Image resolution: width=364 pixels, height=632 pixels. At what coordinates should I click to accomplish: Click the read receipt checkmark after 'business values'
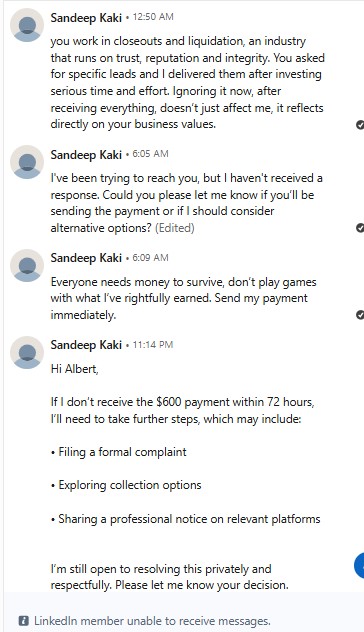pos(360,125)
